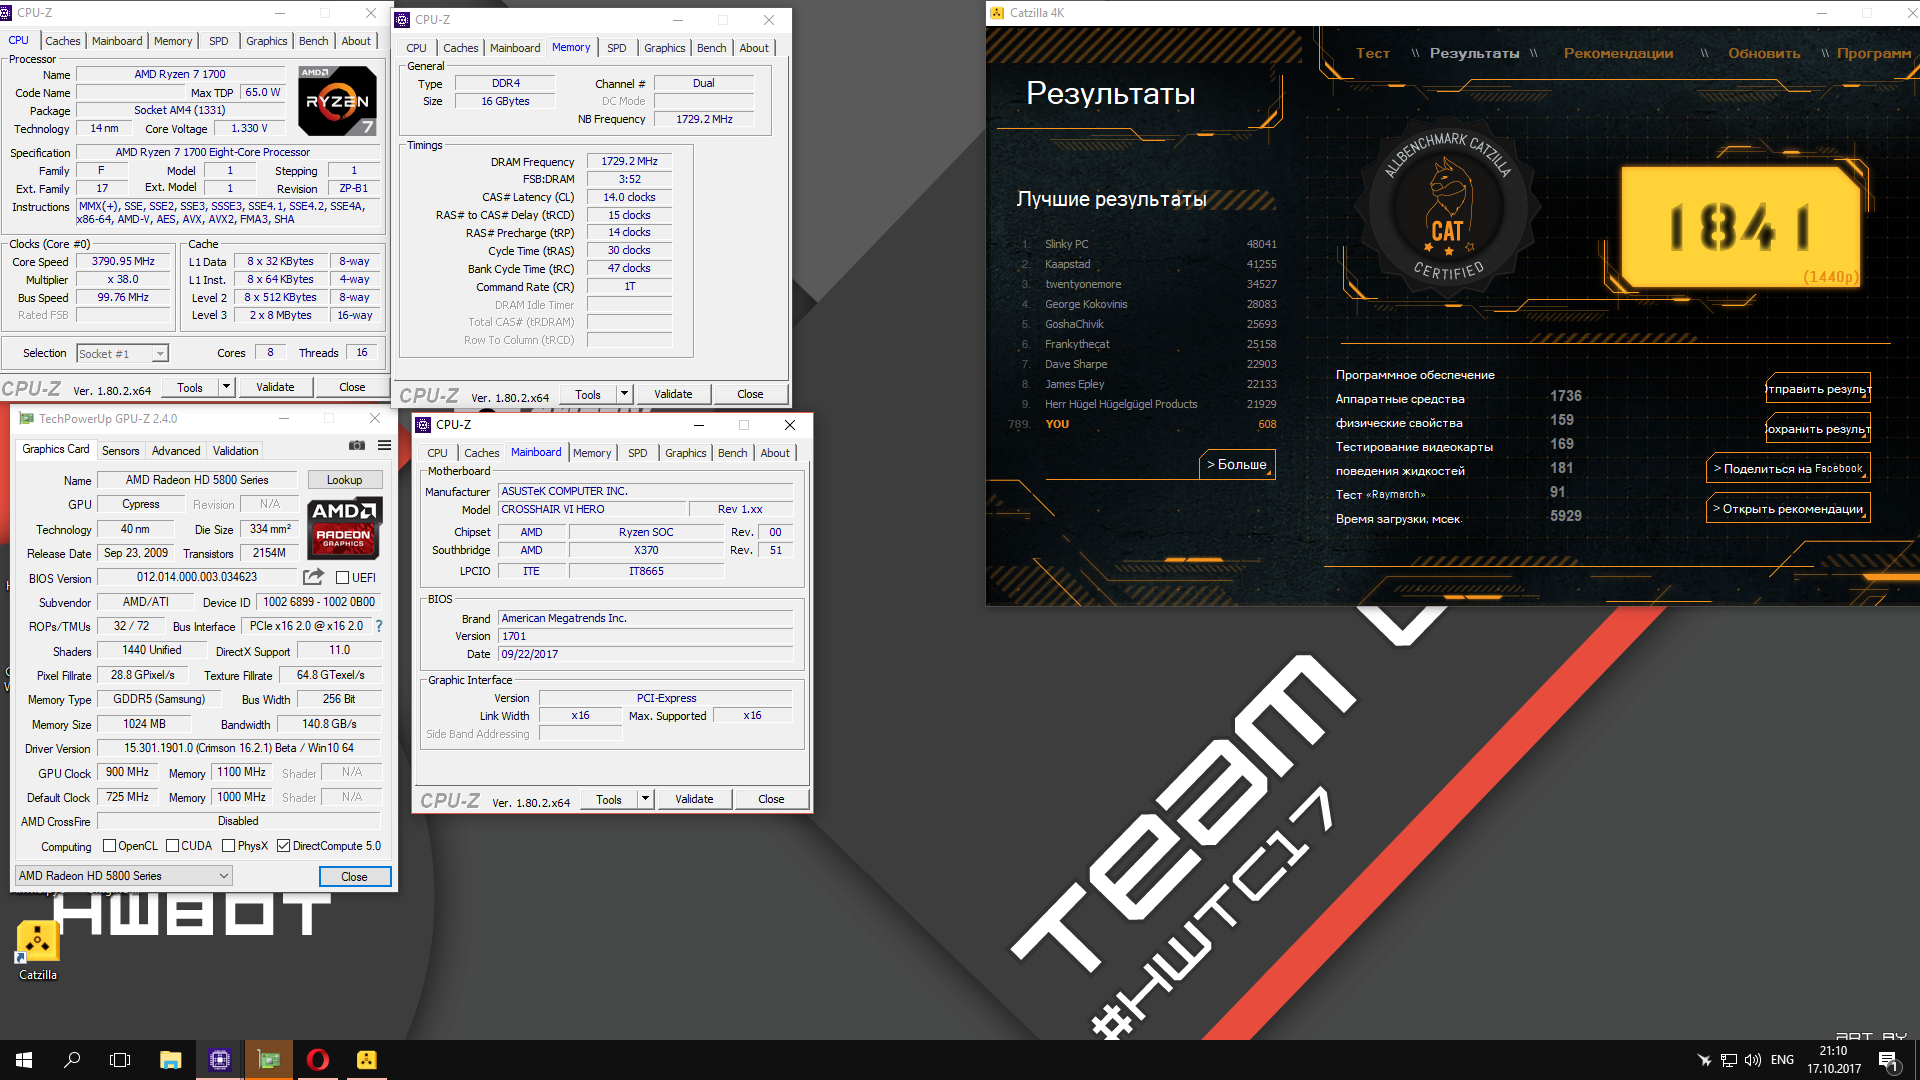
Task: Click the volume speaker tray icon
Action: coord(1753,1060)
